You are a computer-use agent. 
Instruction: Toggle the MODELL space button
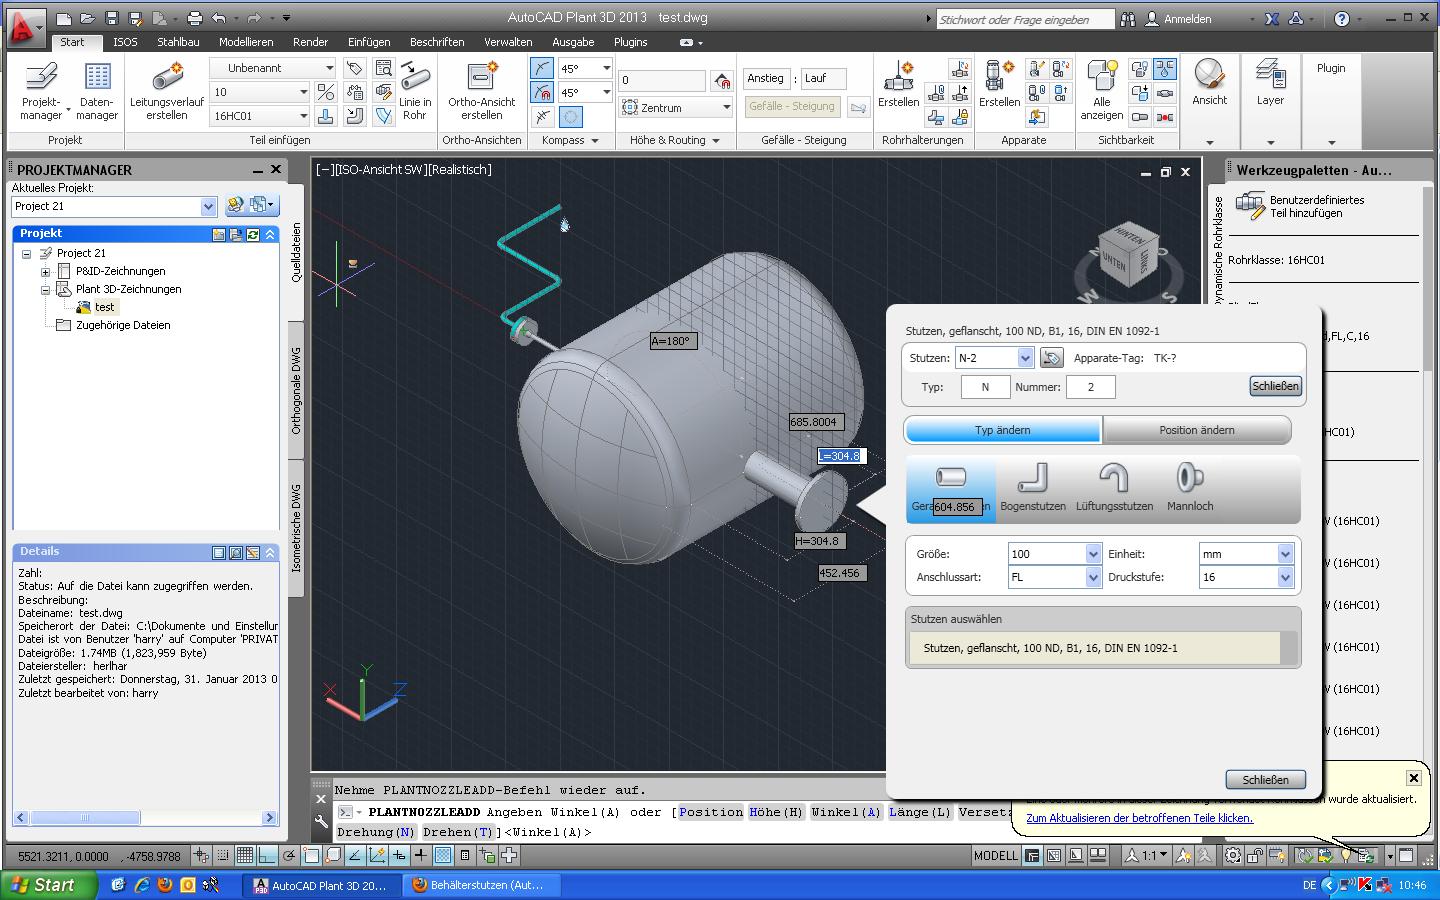pos(996,856)
